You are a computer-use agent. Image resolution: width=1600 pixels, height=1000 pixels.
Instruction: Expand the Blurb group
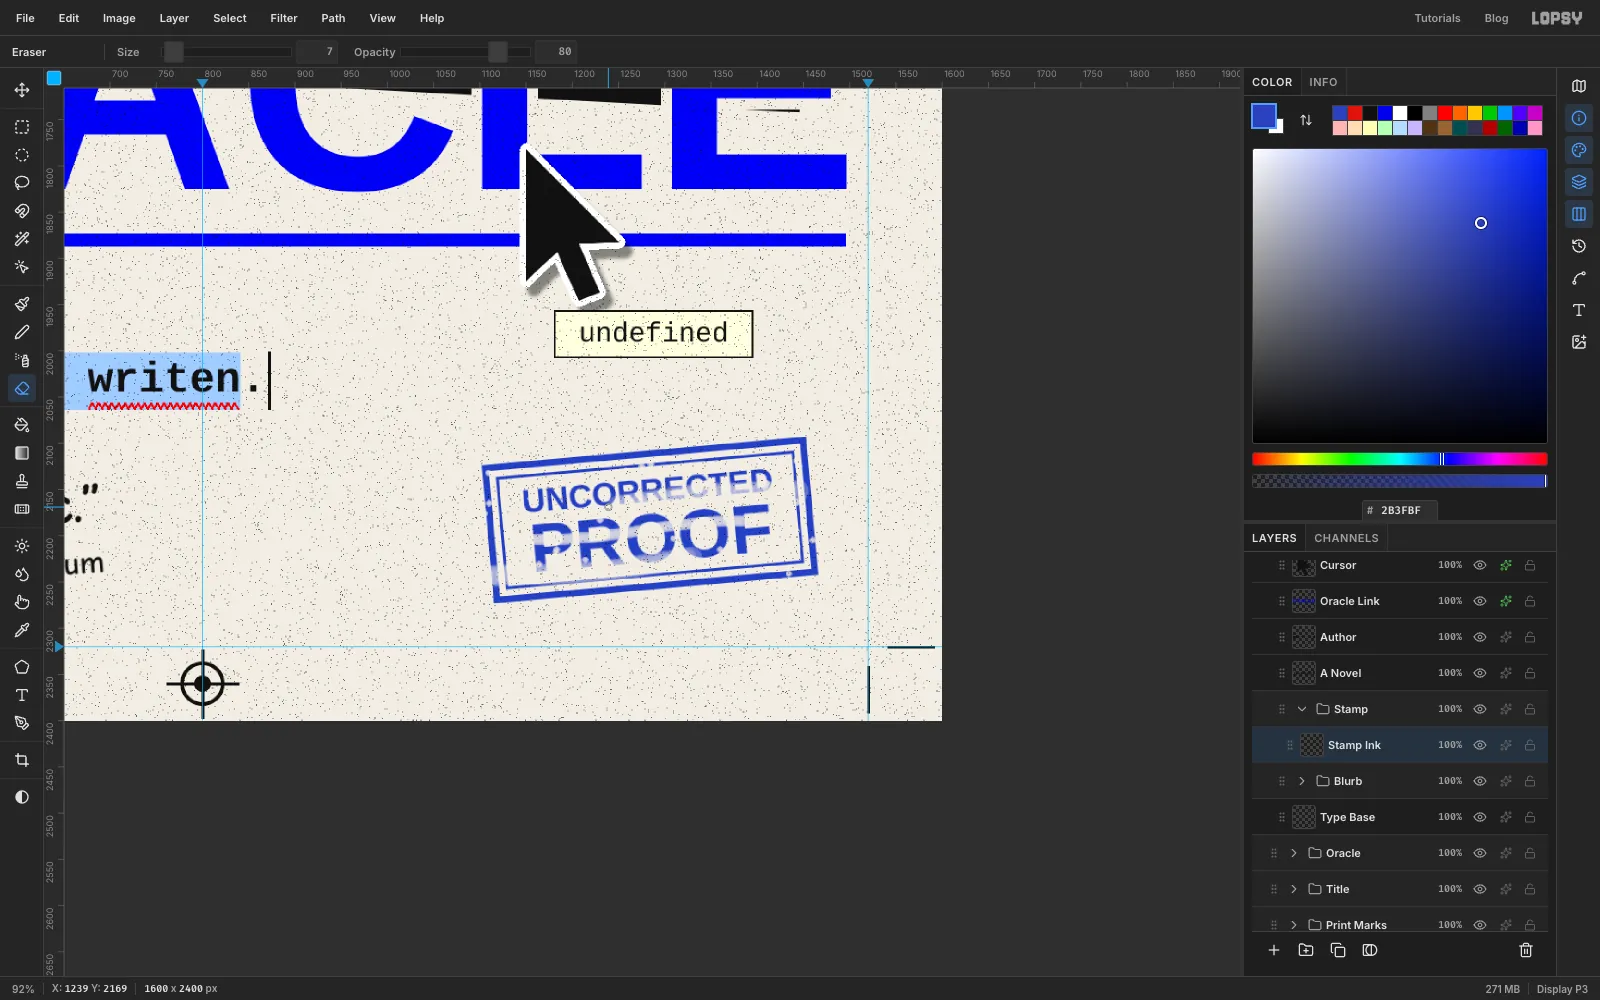[1302, 781]
